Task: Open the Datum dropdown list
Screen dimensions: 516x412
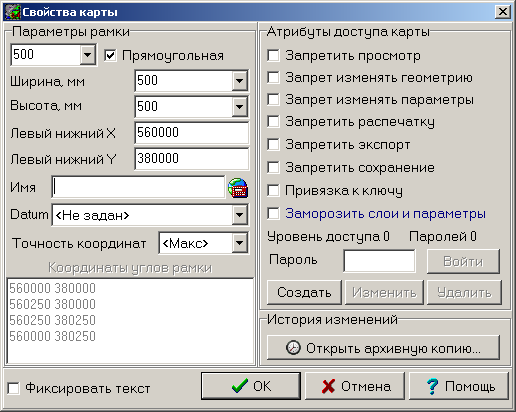Action: point(239,215)
